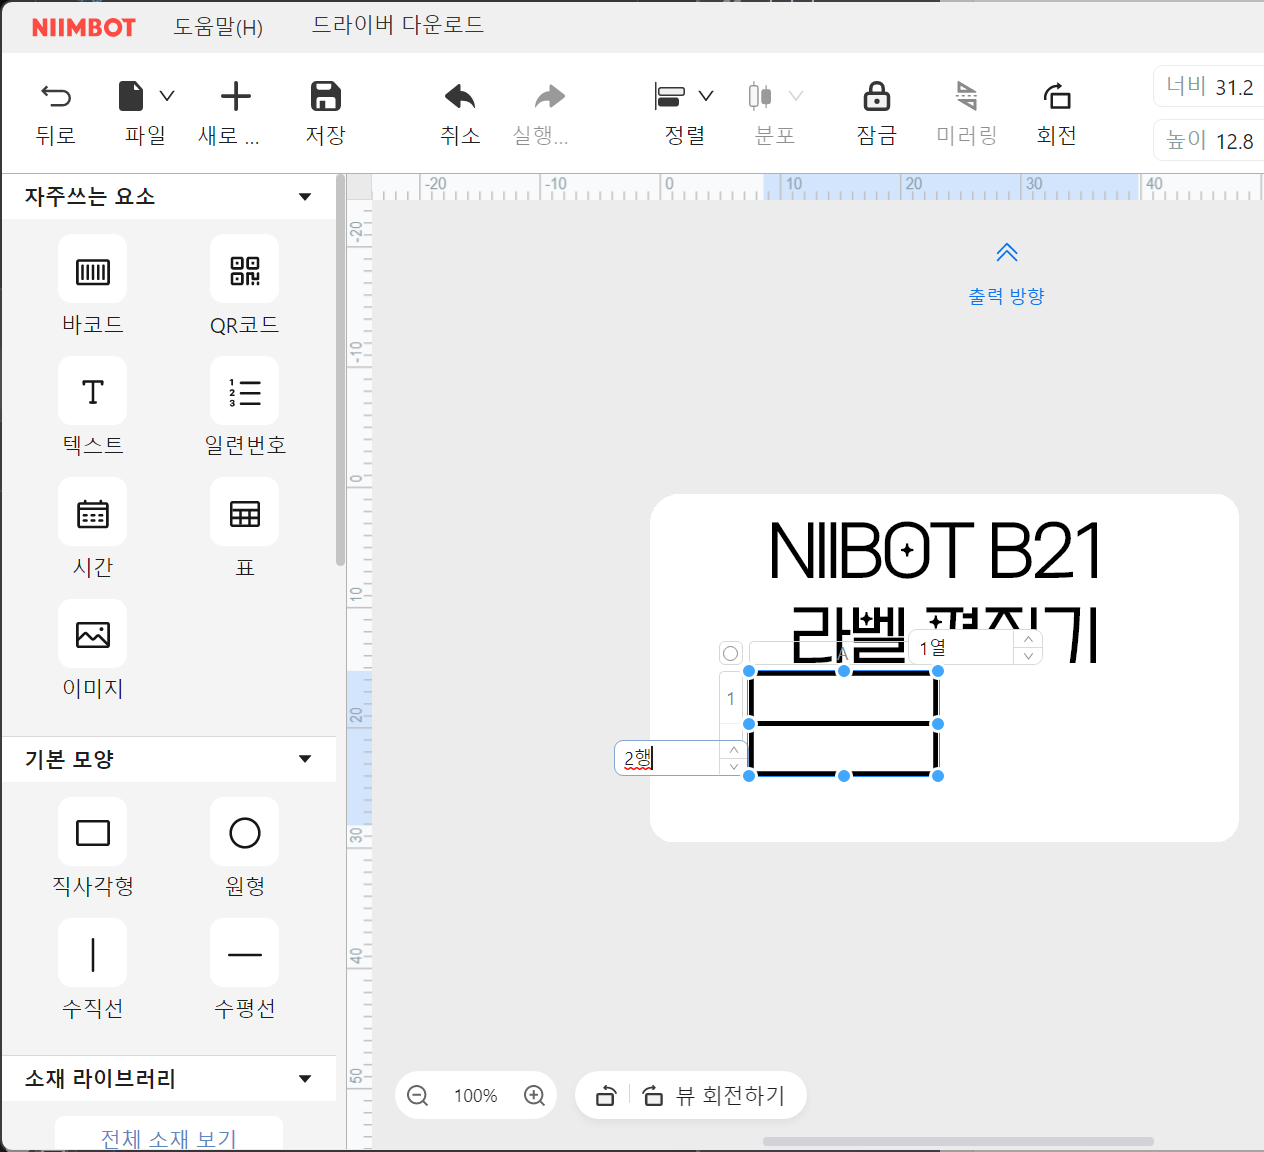Rotate the element with 회전 icon
Viewport: 1264px width, 1152px height.
[x=1057, y=97]
